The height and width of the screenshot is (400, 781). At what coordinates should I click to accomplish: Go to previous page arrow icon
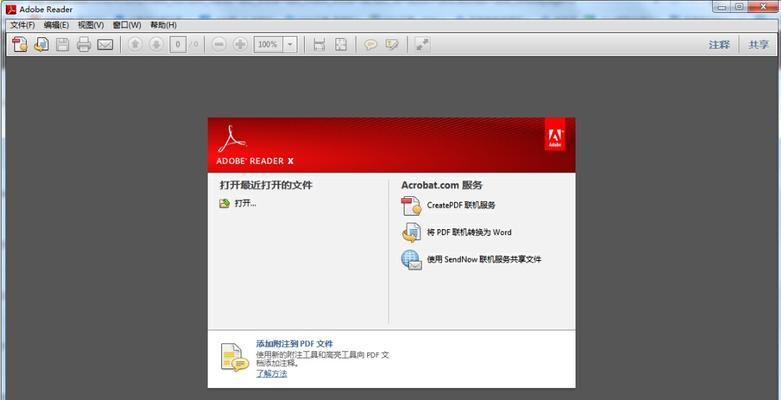coord(134,44)
